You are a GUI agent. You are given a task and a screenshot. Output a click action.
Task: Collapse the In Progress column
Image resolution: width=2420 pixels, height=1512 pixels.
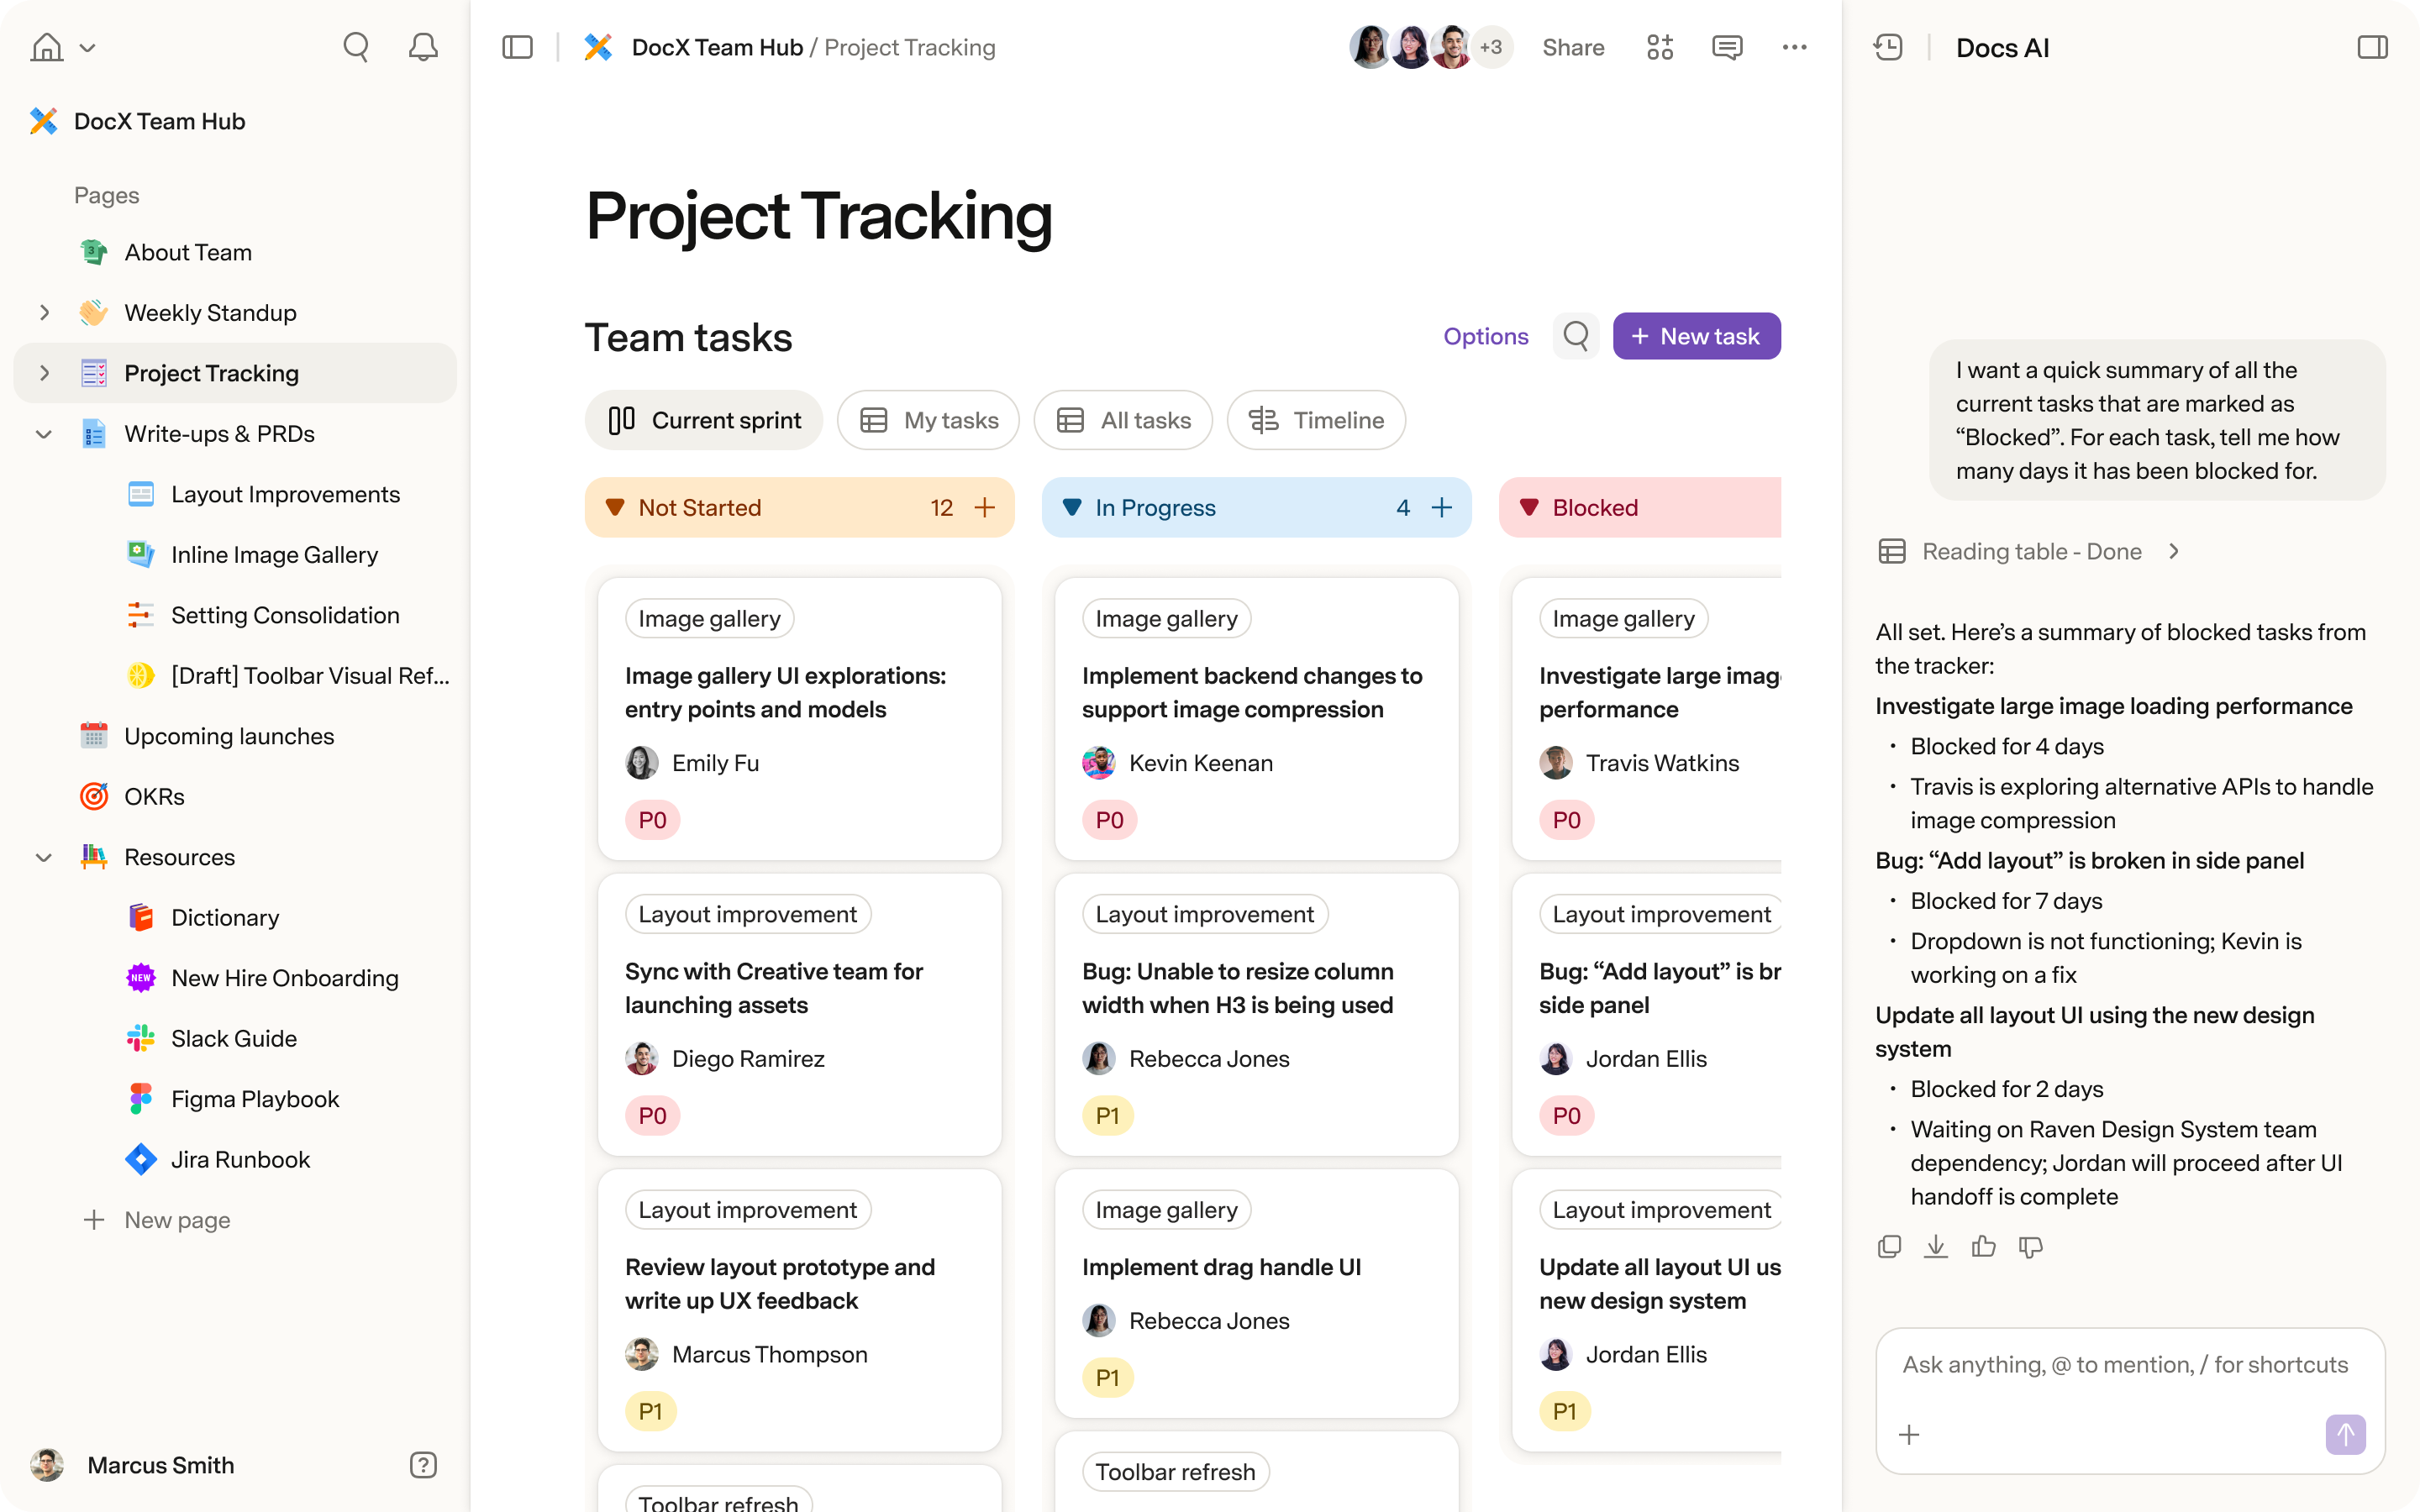coord(1072,508)
